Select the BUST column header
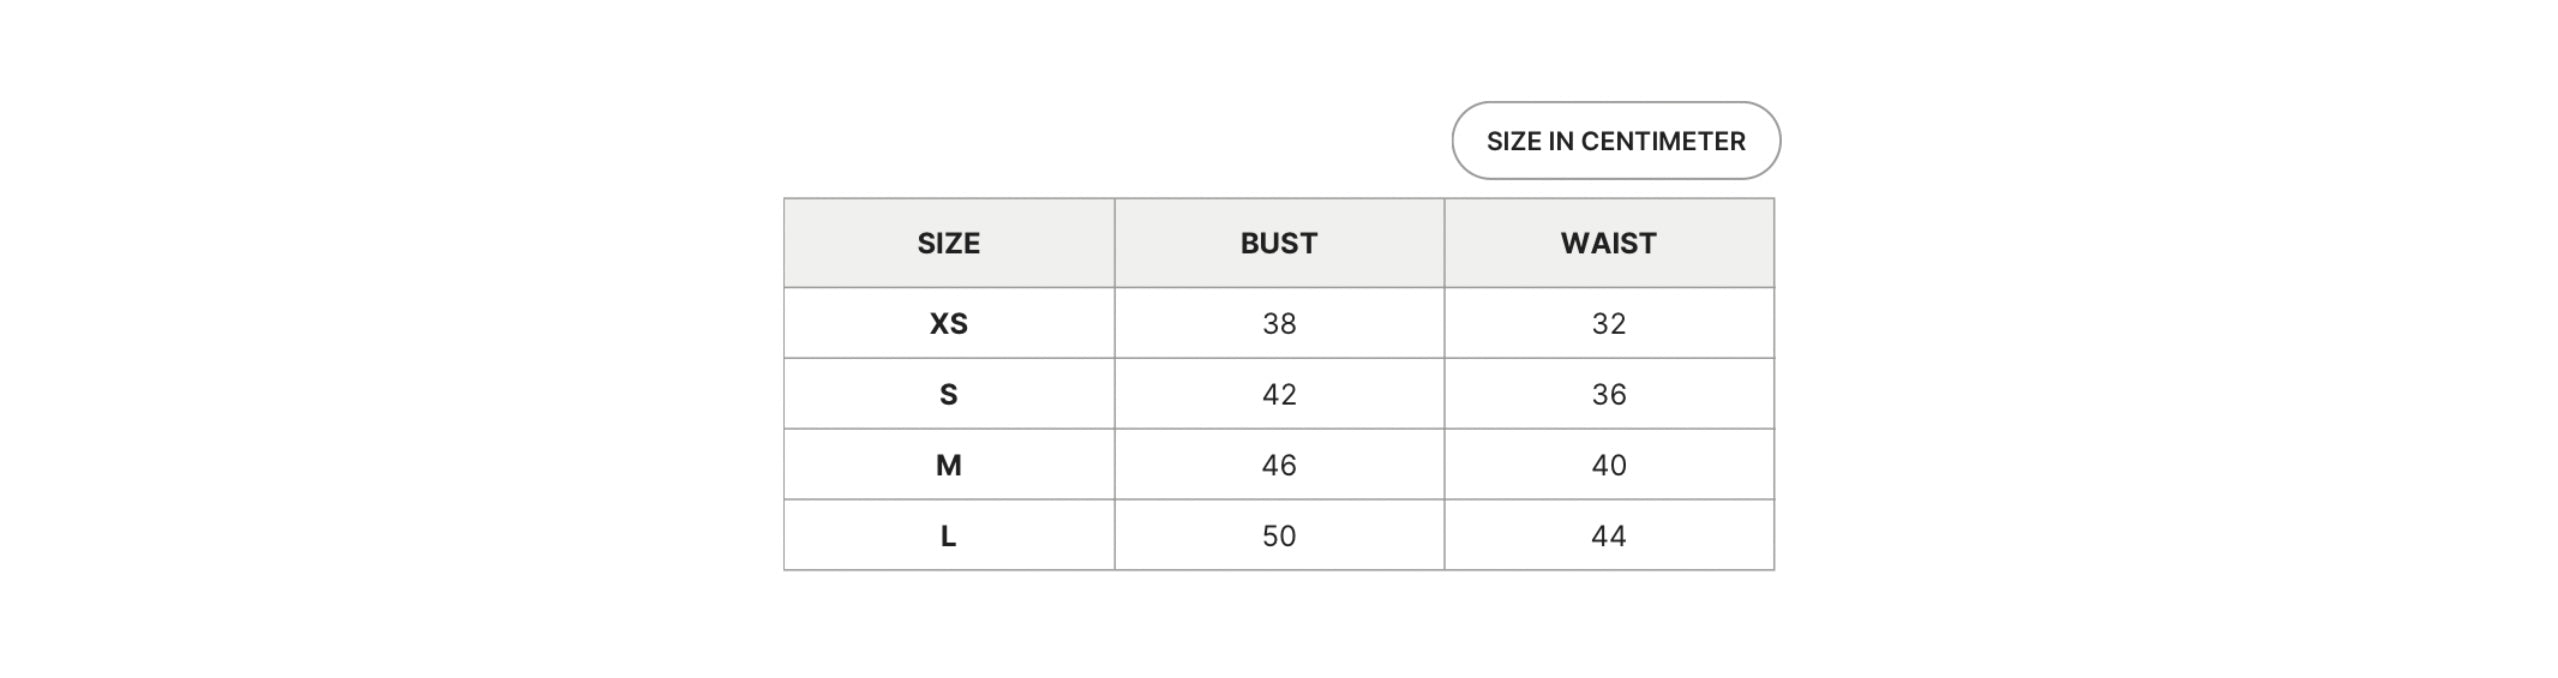Viewport: 2558px width, 678px height. point(1279,243)
